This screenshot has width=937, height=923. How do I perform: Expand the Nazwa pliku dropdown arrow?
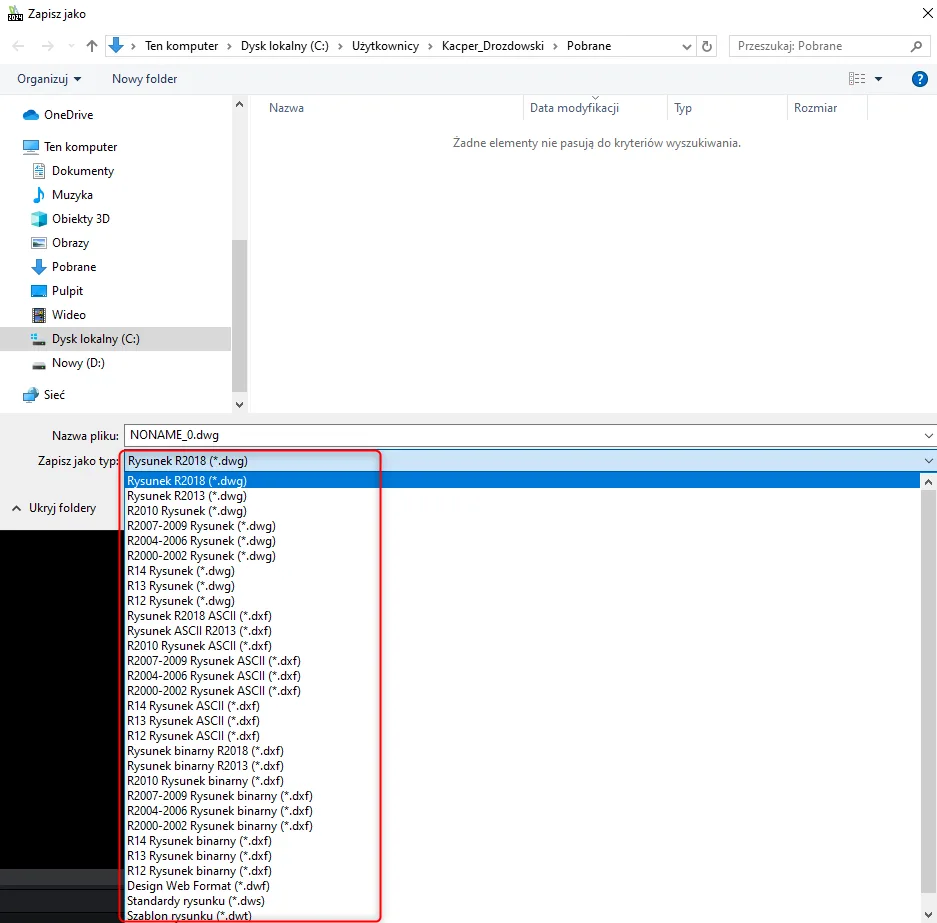[929, 436]
